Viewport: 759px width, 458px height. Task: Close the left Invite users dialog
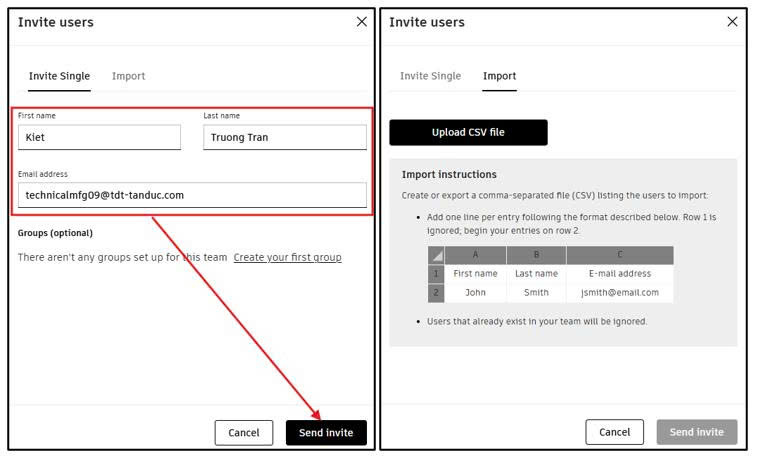362,22
